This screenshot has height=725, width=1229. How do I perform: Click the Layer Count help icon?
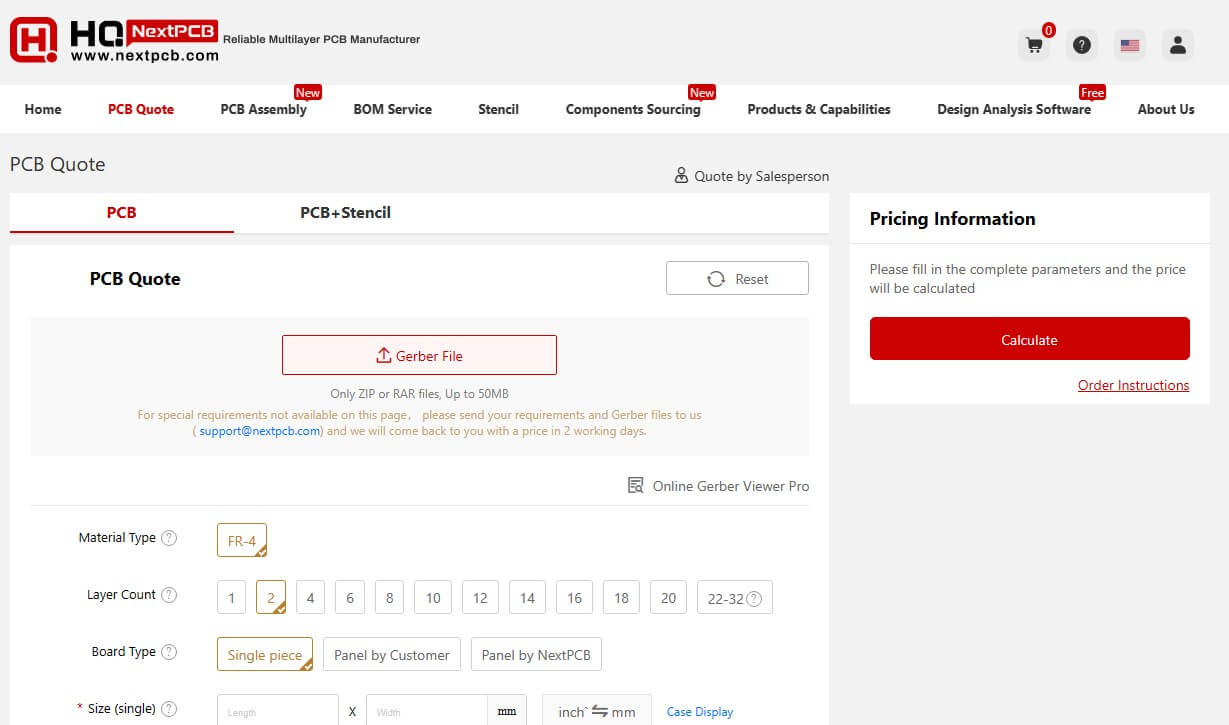169,595
